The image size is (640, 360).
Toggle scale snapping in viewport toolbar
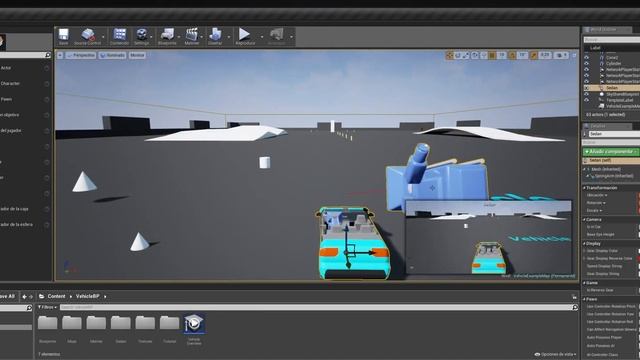point(534,55)
